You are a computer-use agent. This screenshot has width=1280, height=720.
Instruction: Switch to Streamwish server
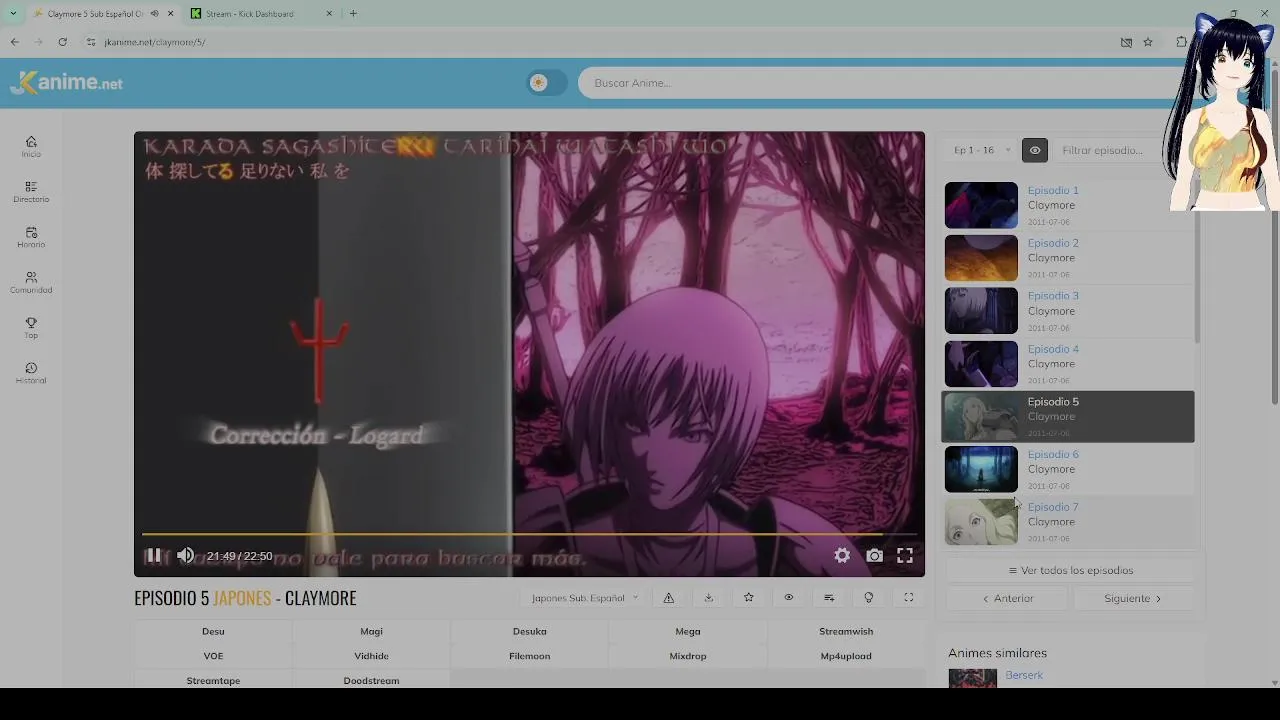tap(846, 631)
